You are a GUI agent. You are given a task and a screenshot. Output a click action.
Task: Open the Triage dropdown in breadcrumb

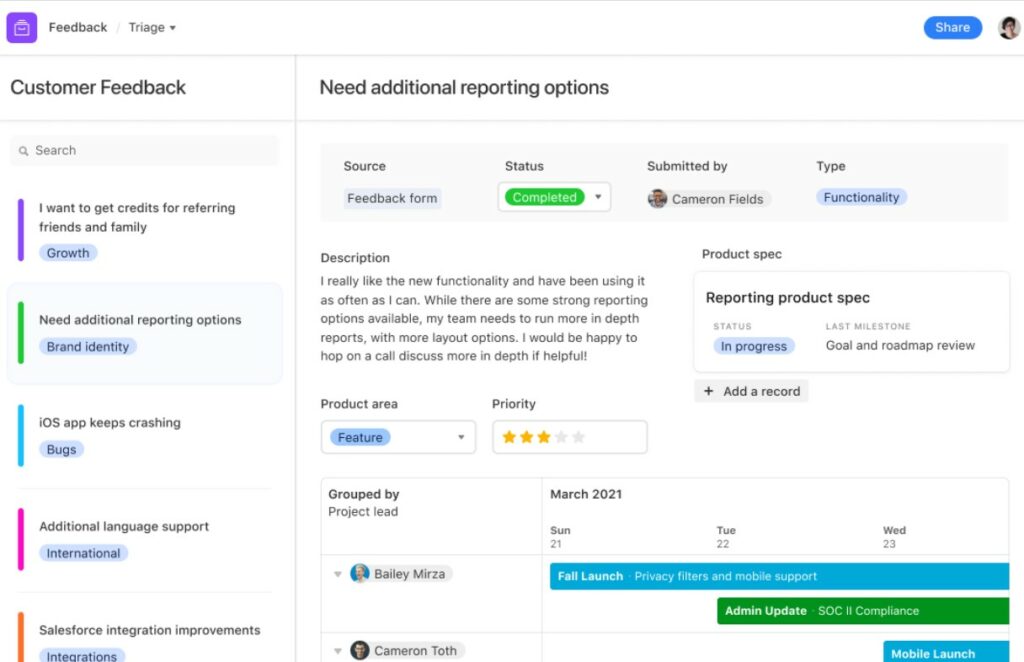[152, 27]
